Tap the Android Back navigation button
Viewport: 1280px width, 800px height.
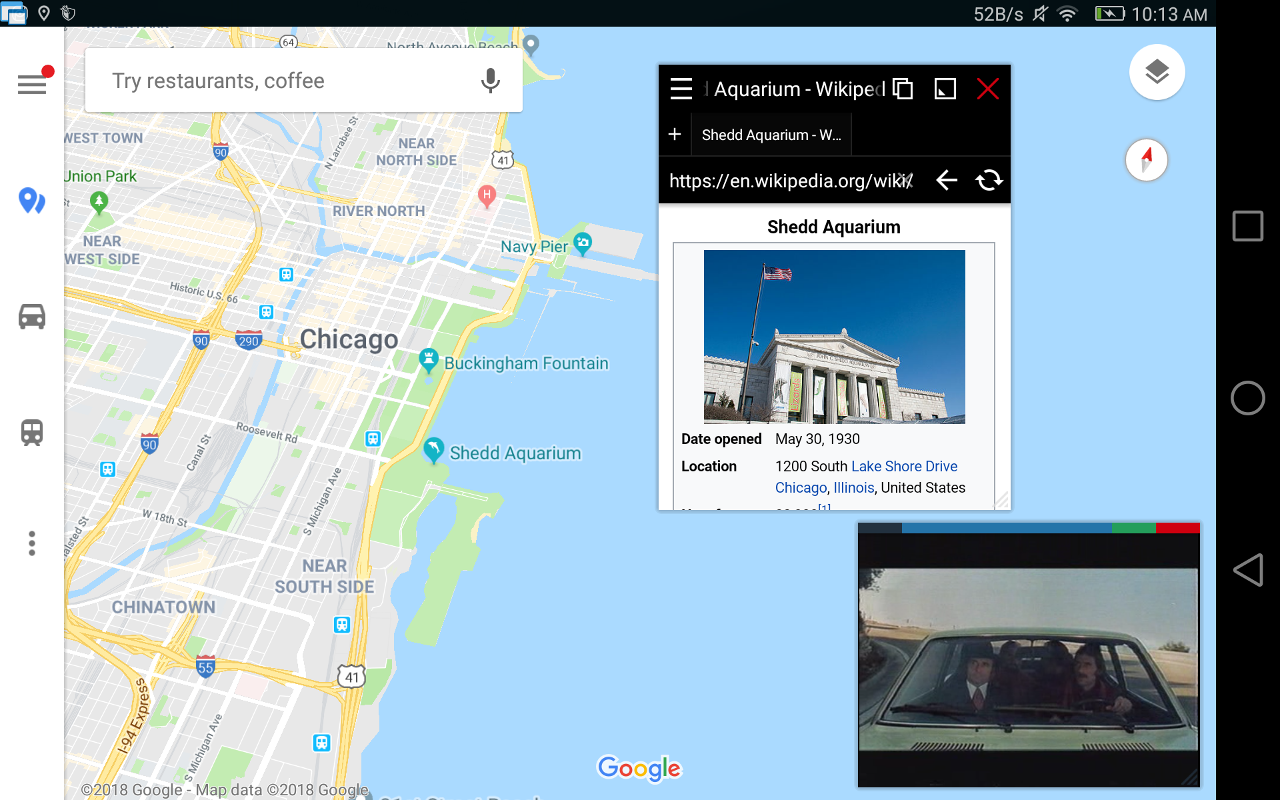pyautogui.click(x=1247, y=571)
